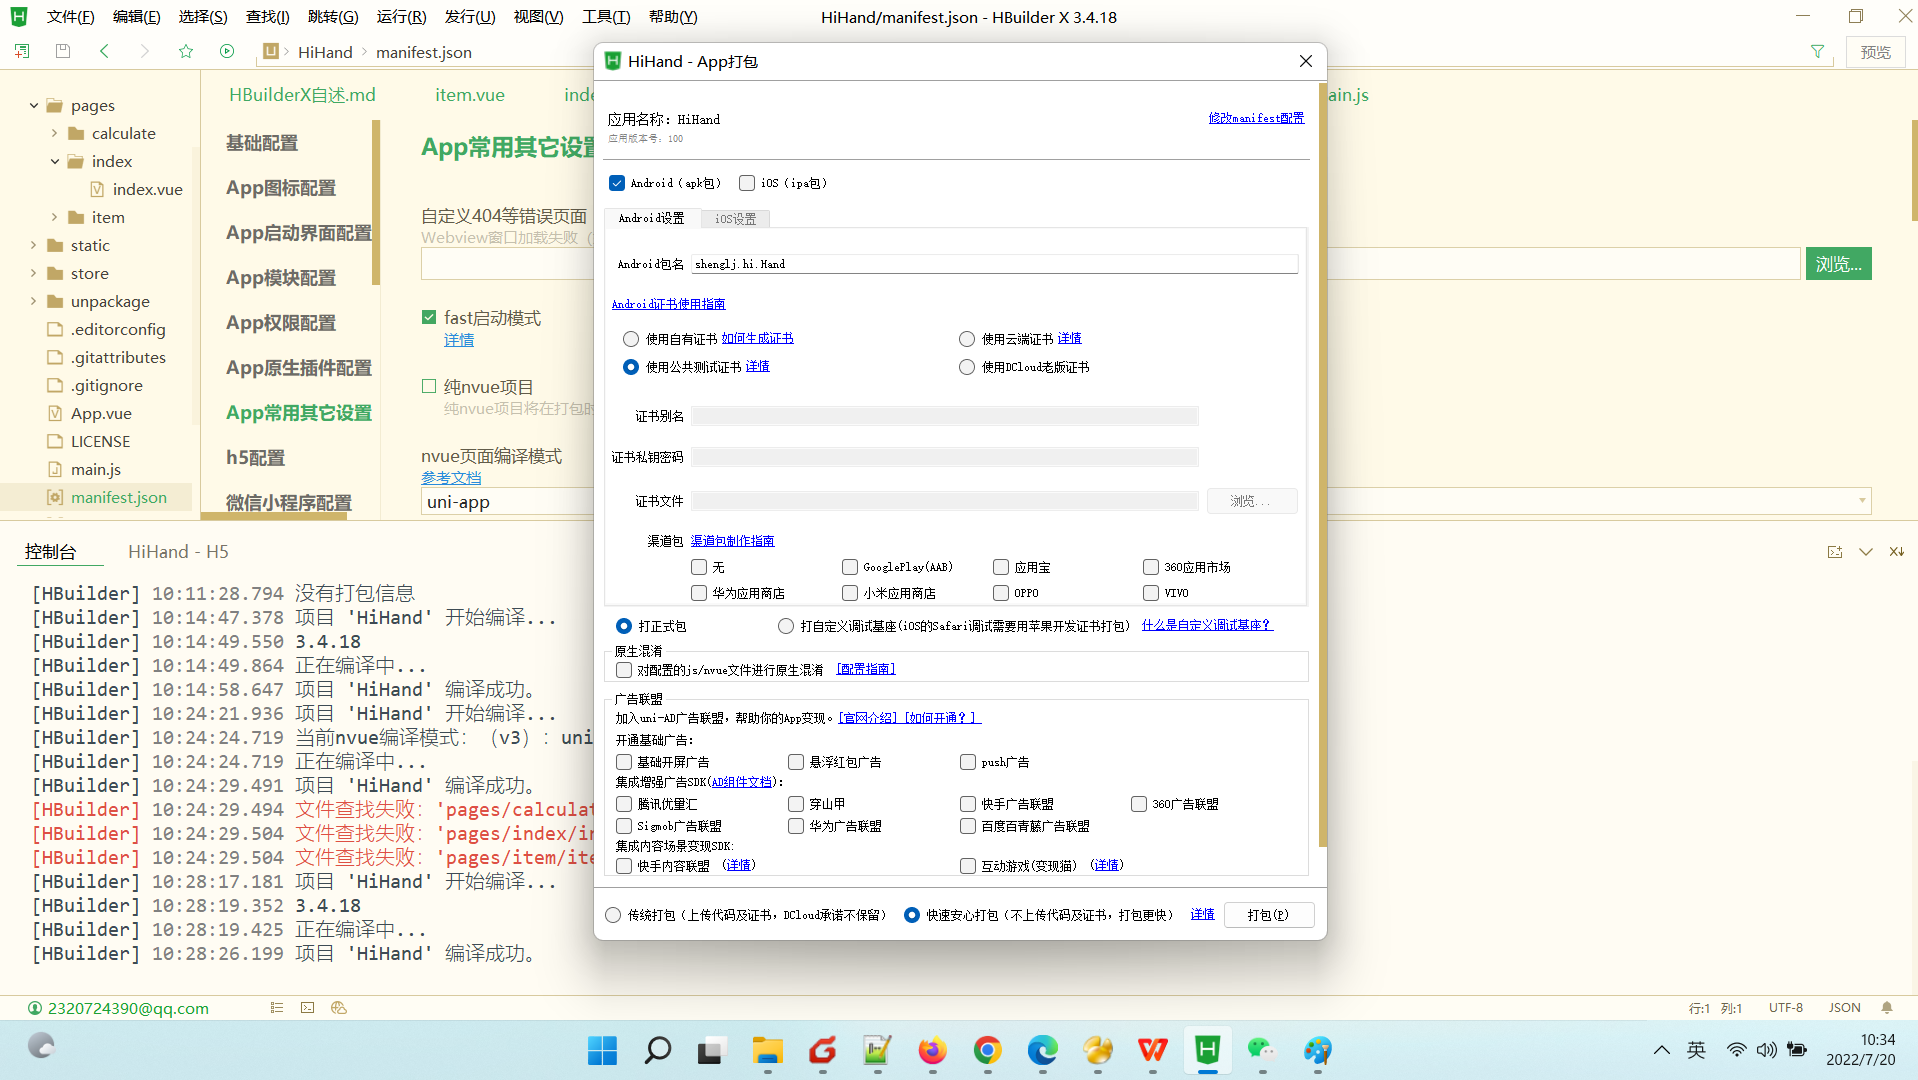Go forward with the right arrow icon
Screen dimensions: 1918x1080
[145, 51]
